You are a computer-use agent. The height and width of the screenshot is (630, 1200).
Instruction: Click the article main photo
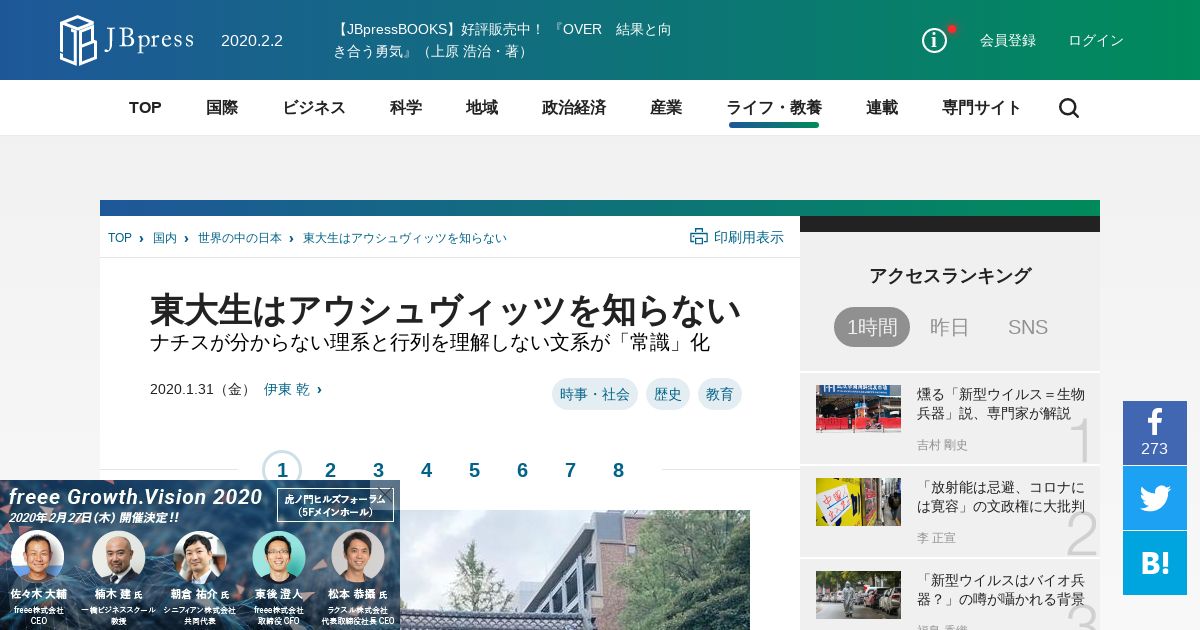click(x=575, y=570)
